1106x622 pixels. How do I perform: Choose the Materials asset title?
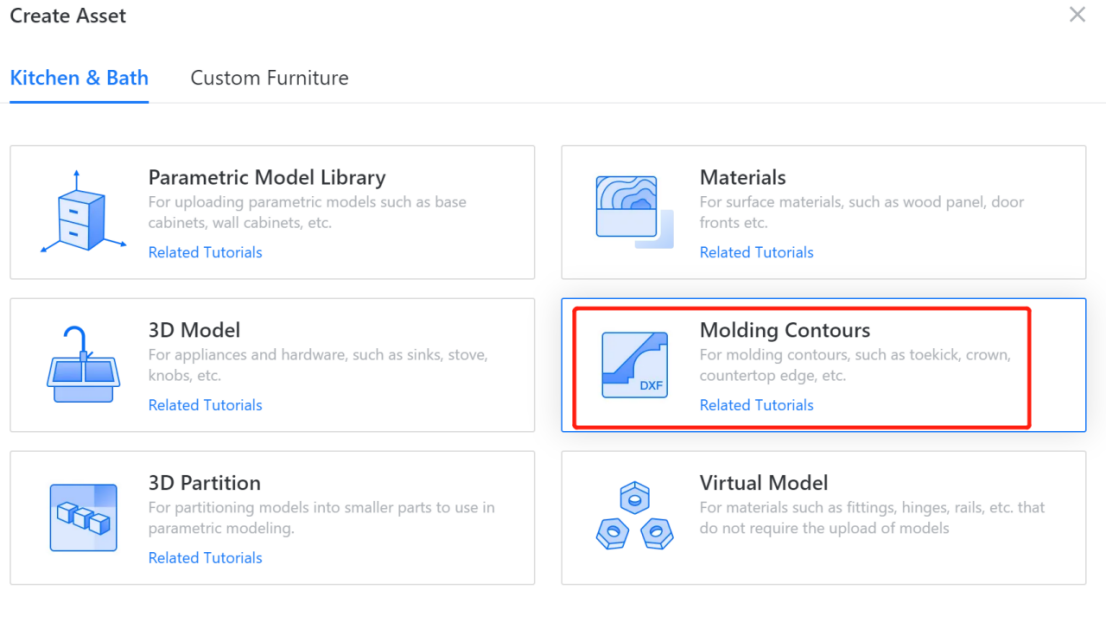tap(742, 178)
